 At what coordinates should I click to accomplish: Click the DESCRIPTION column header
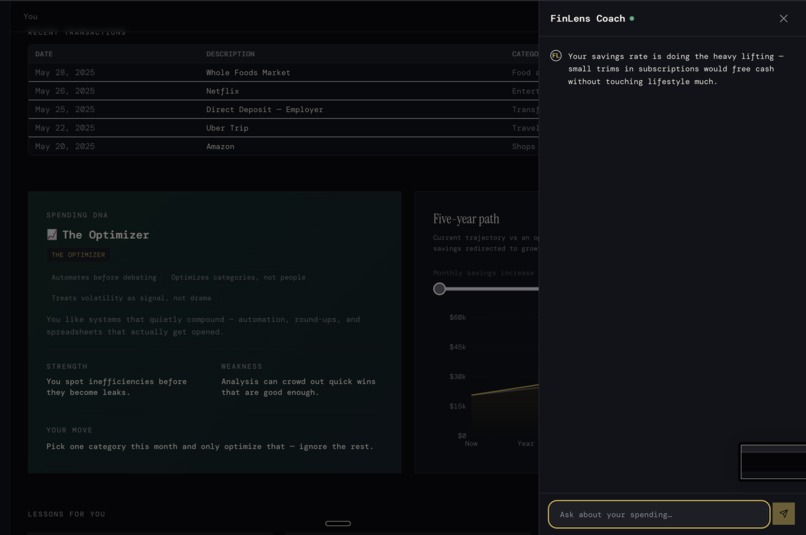pyautogui.click(x=230, y=54)
